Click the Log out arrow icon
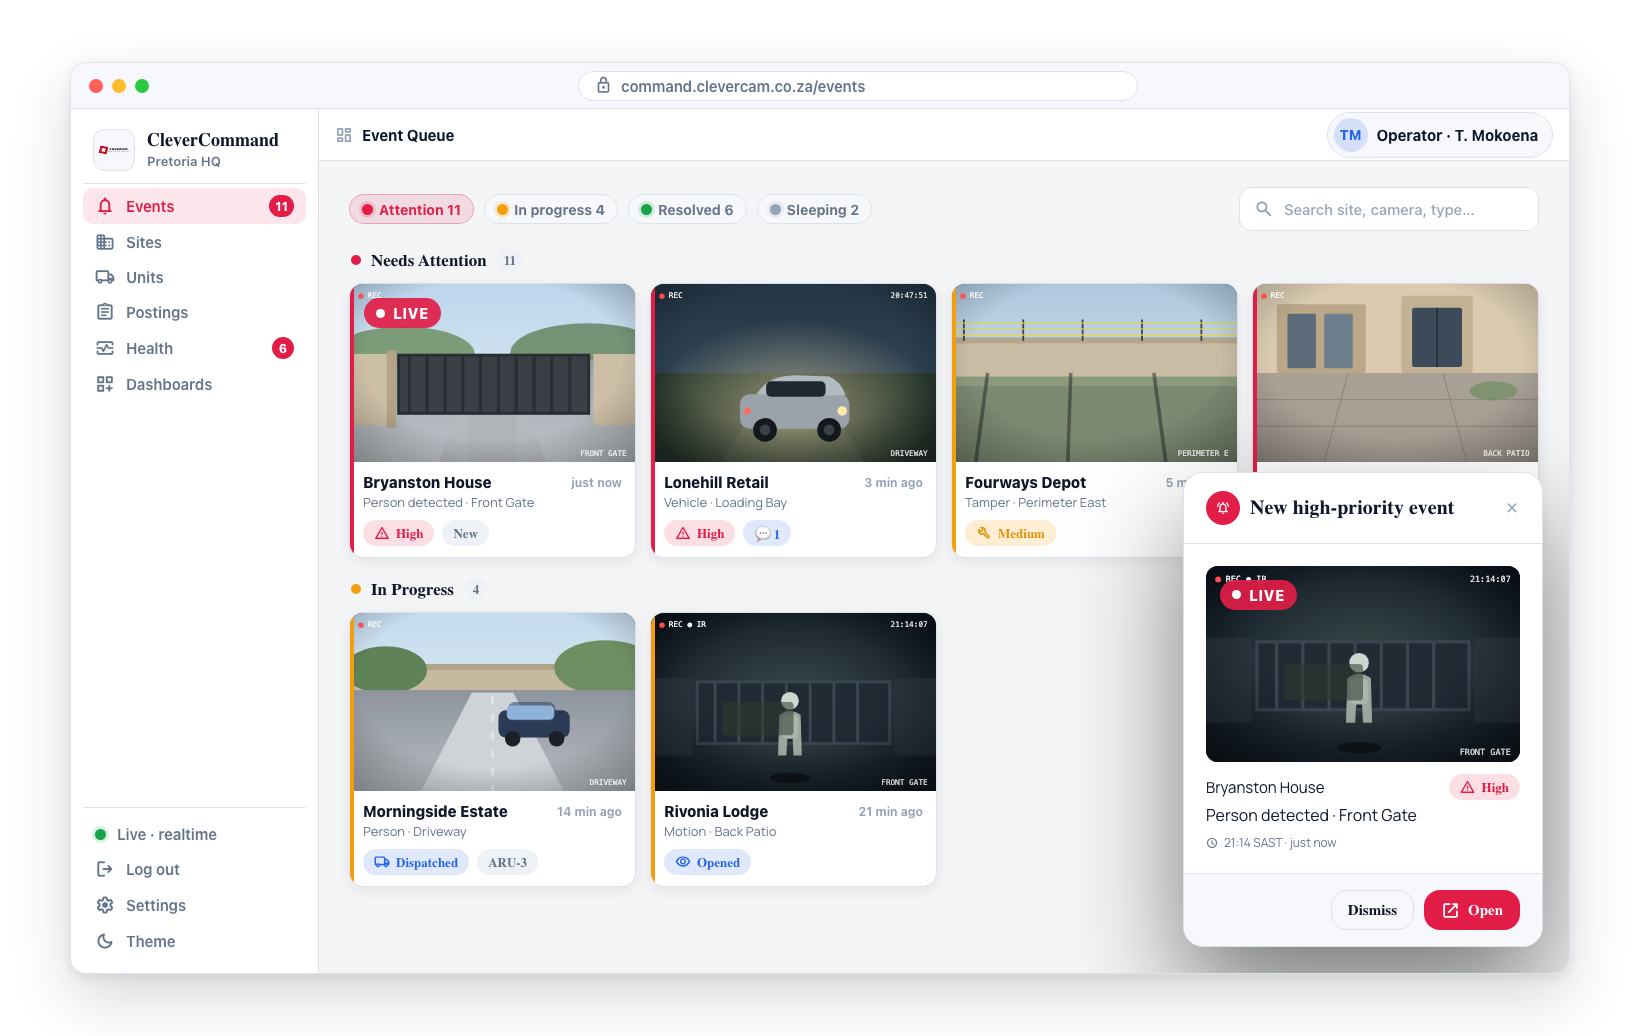 click(105, 869)
